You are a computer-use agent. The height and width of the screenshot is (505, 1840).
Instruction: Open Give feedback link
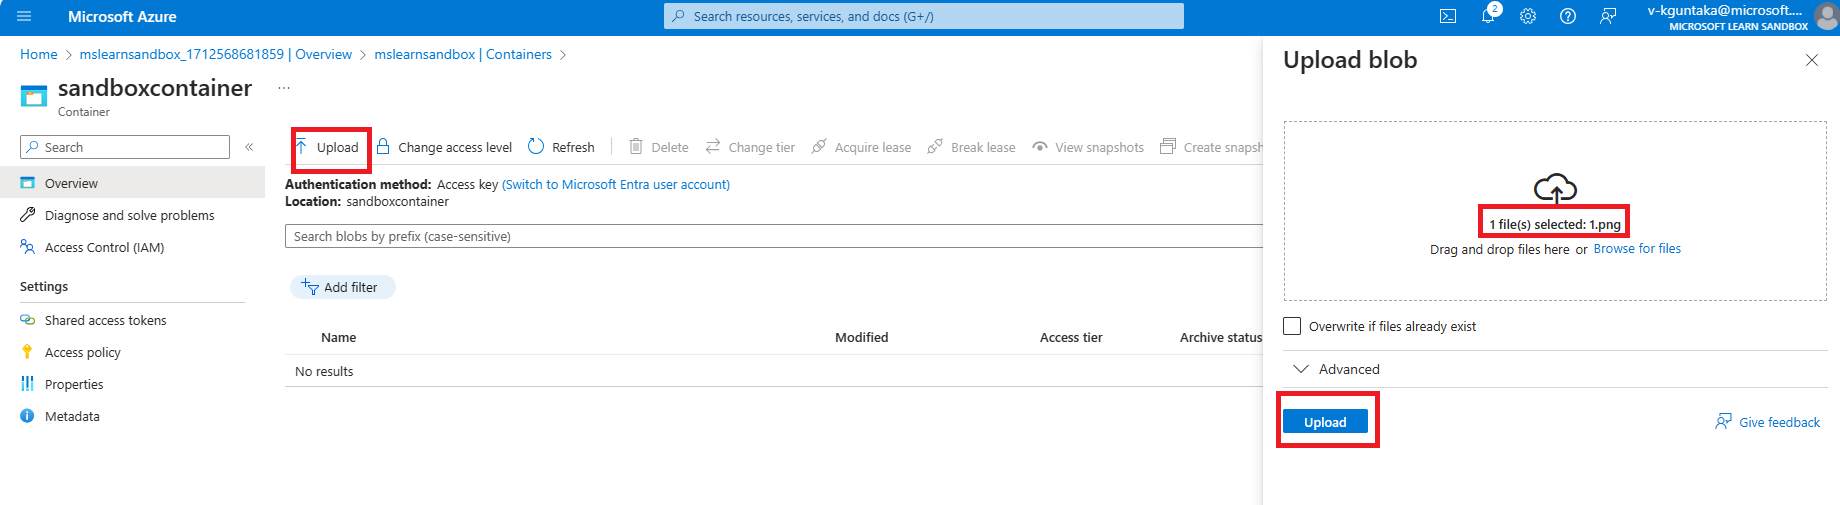coord(1768,422)
